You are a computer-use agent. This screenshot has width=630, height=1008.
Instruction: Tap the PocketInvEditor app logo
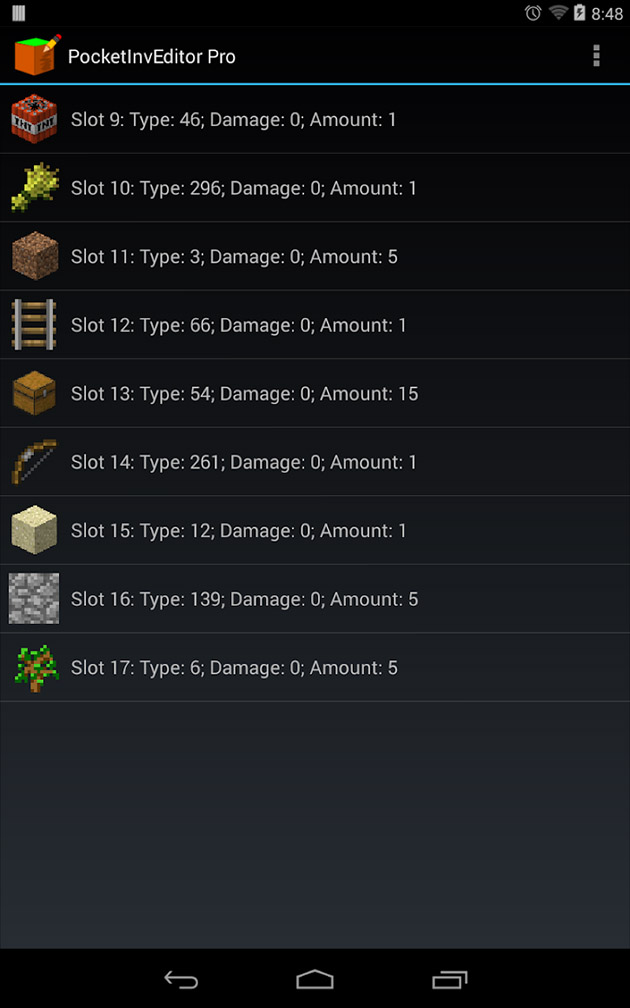click(x=36, y=56)
